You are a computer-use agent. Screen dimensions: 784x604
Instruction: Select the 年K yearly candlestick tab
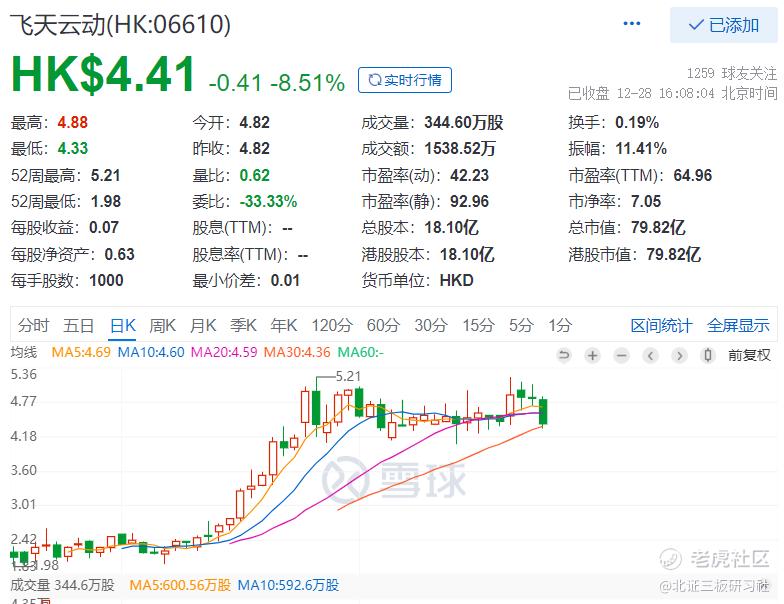[284, 326]
